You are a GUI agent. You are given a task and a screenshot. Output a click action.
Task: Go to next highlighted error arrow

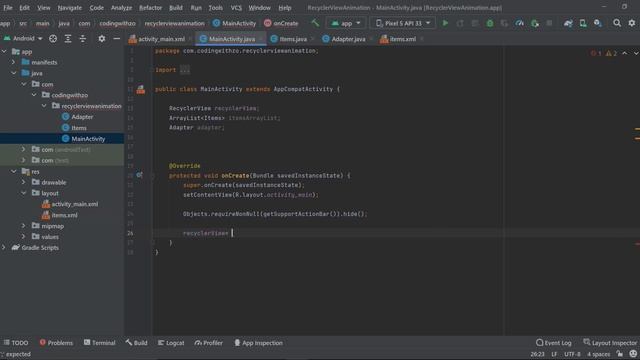click(636, 53)
